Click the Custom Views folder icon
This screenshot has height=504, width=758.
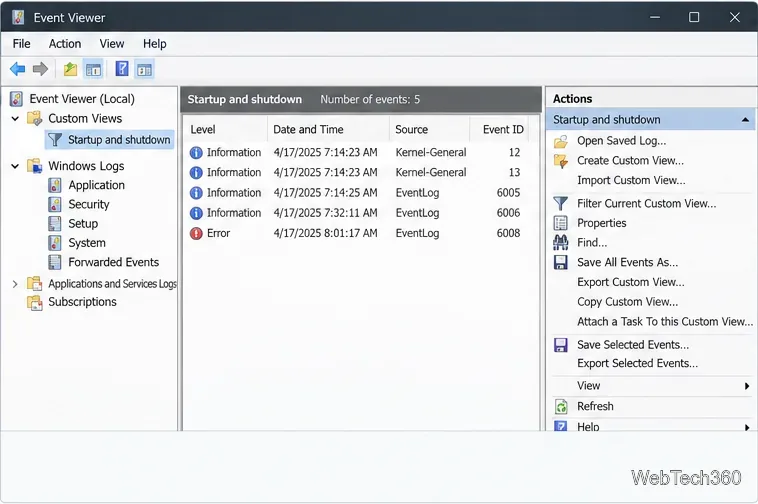click(x=35, y=118)
